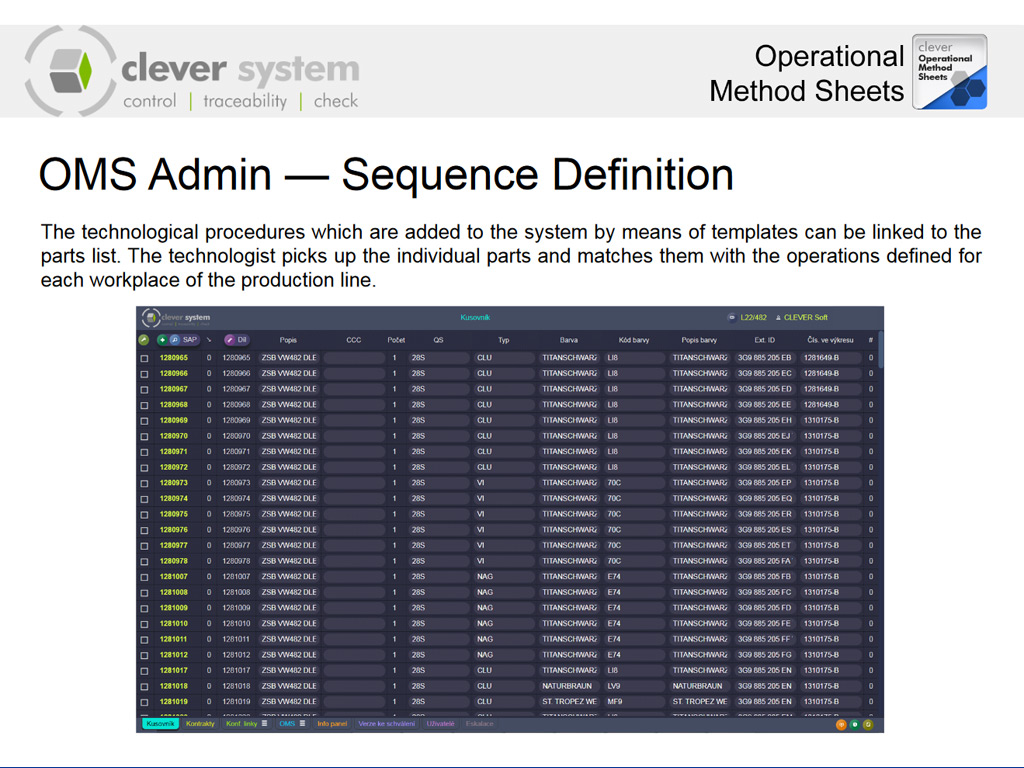Open the Eskalace tab
This screenshot has width=1024, height=768.
[479, 724]
